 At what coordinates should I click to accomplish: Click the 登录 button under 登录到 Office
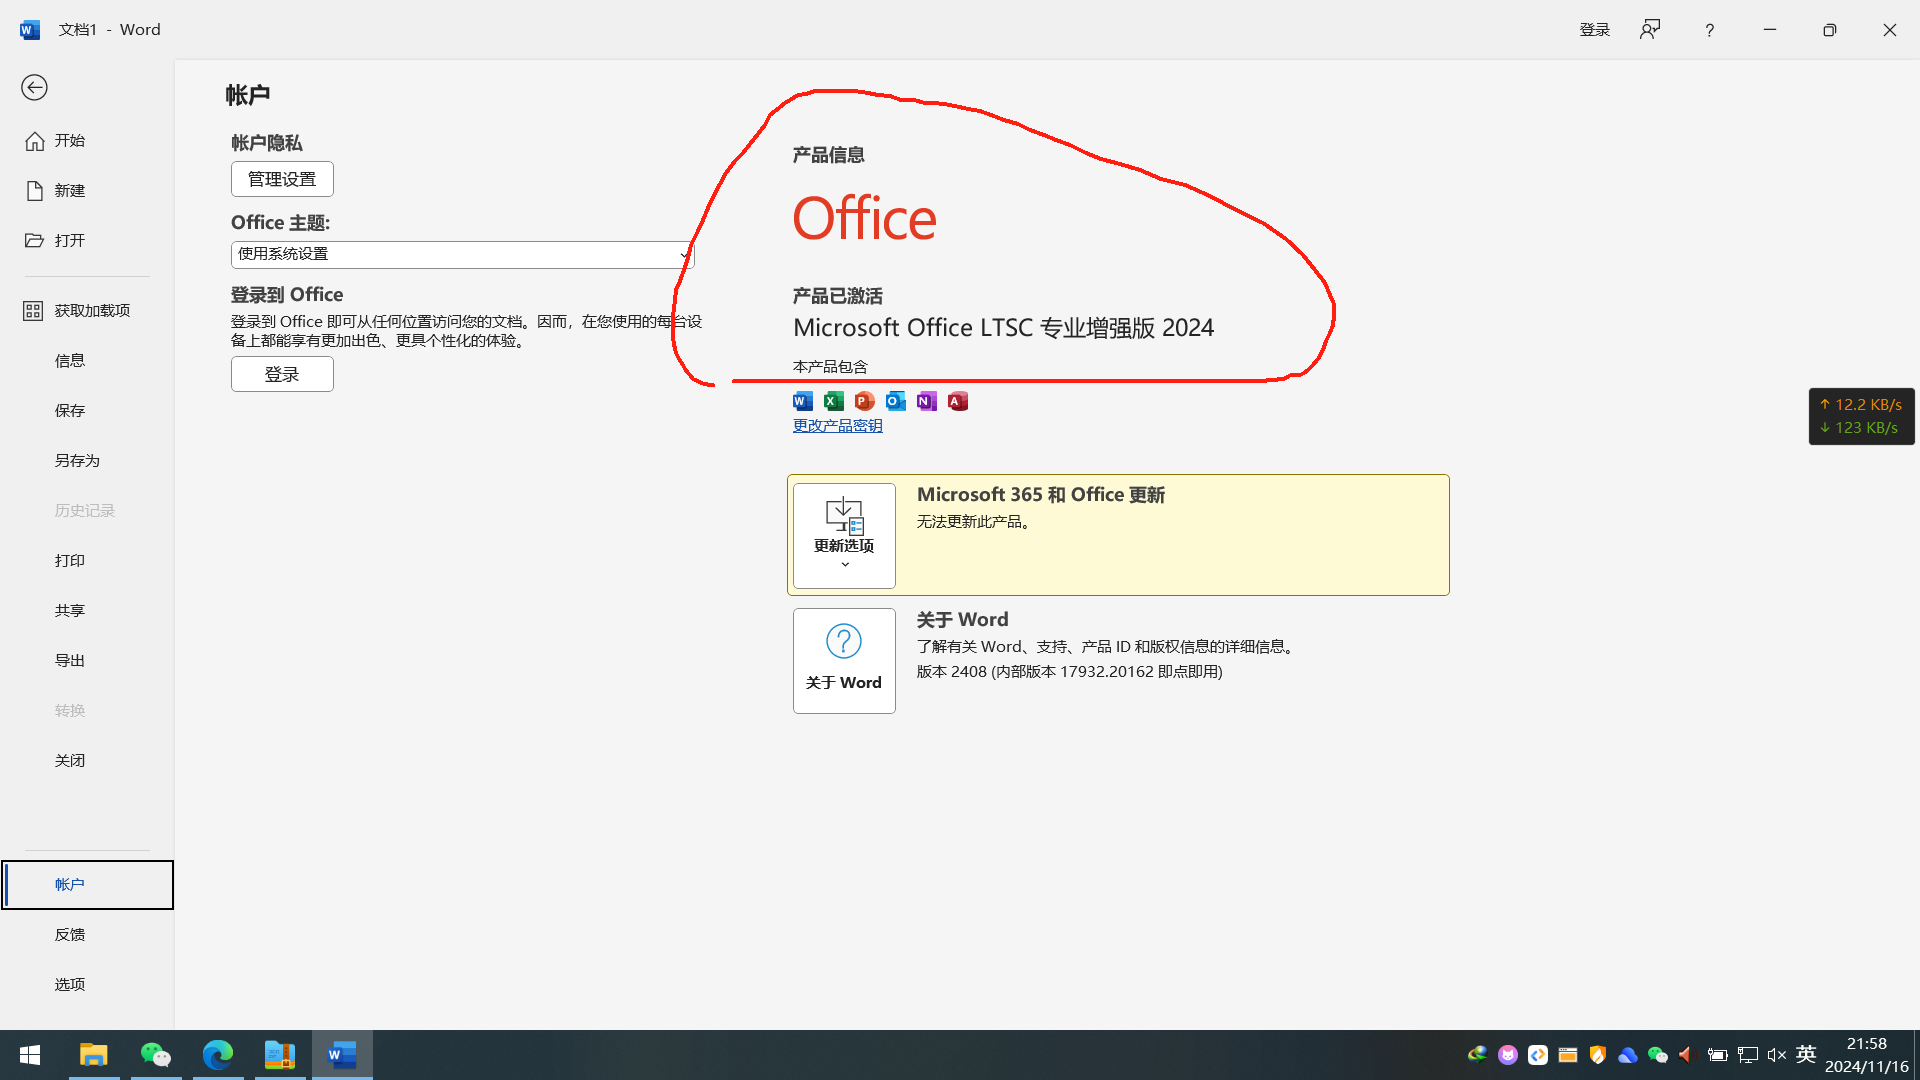(x=282, y=374)
